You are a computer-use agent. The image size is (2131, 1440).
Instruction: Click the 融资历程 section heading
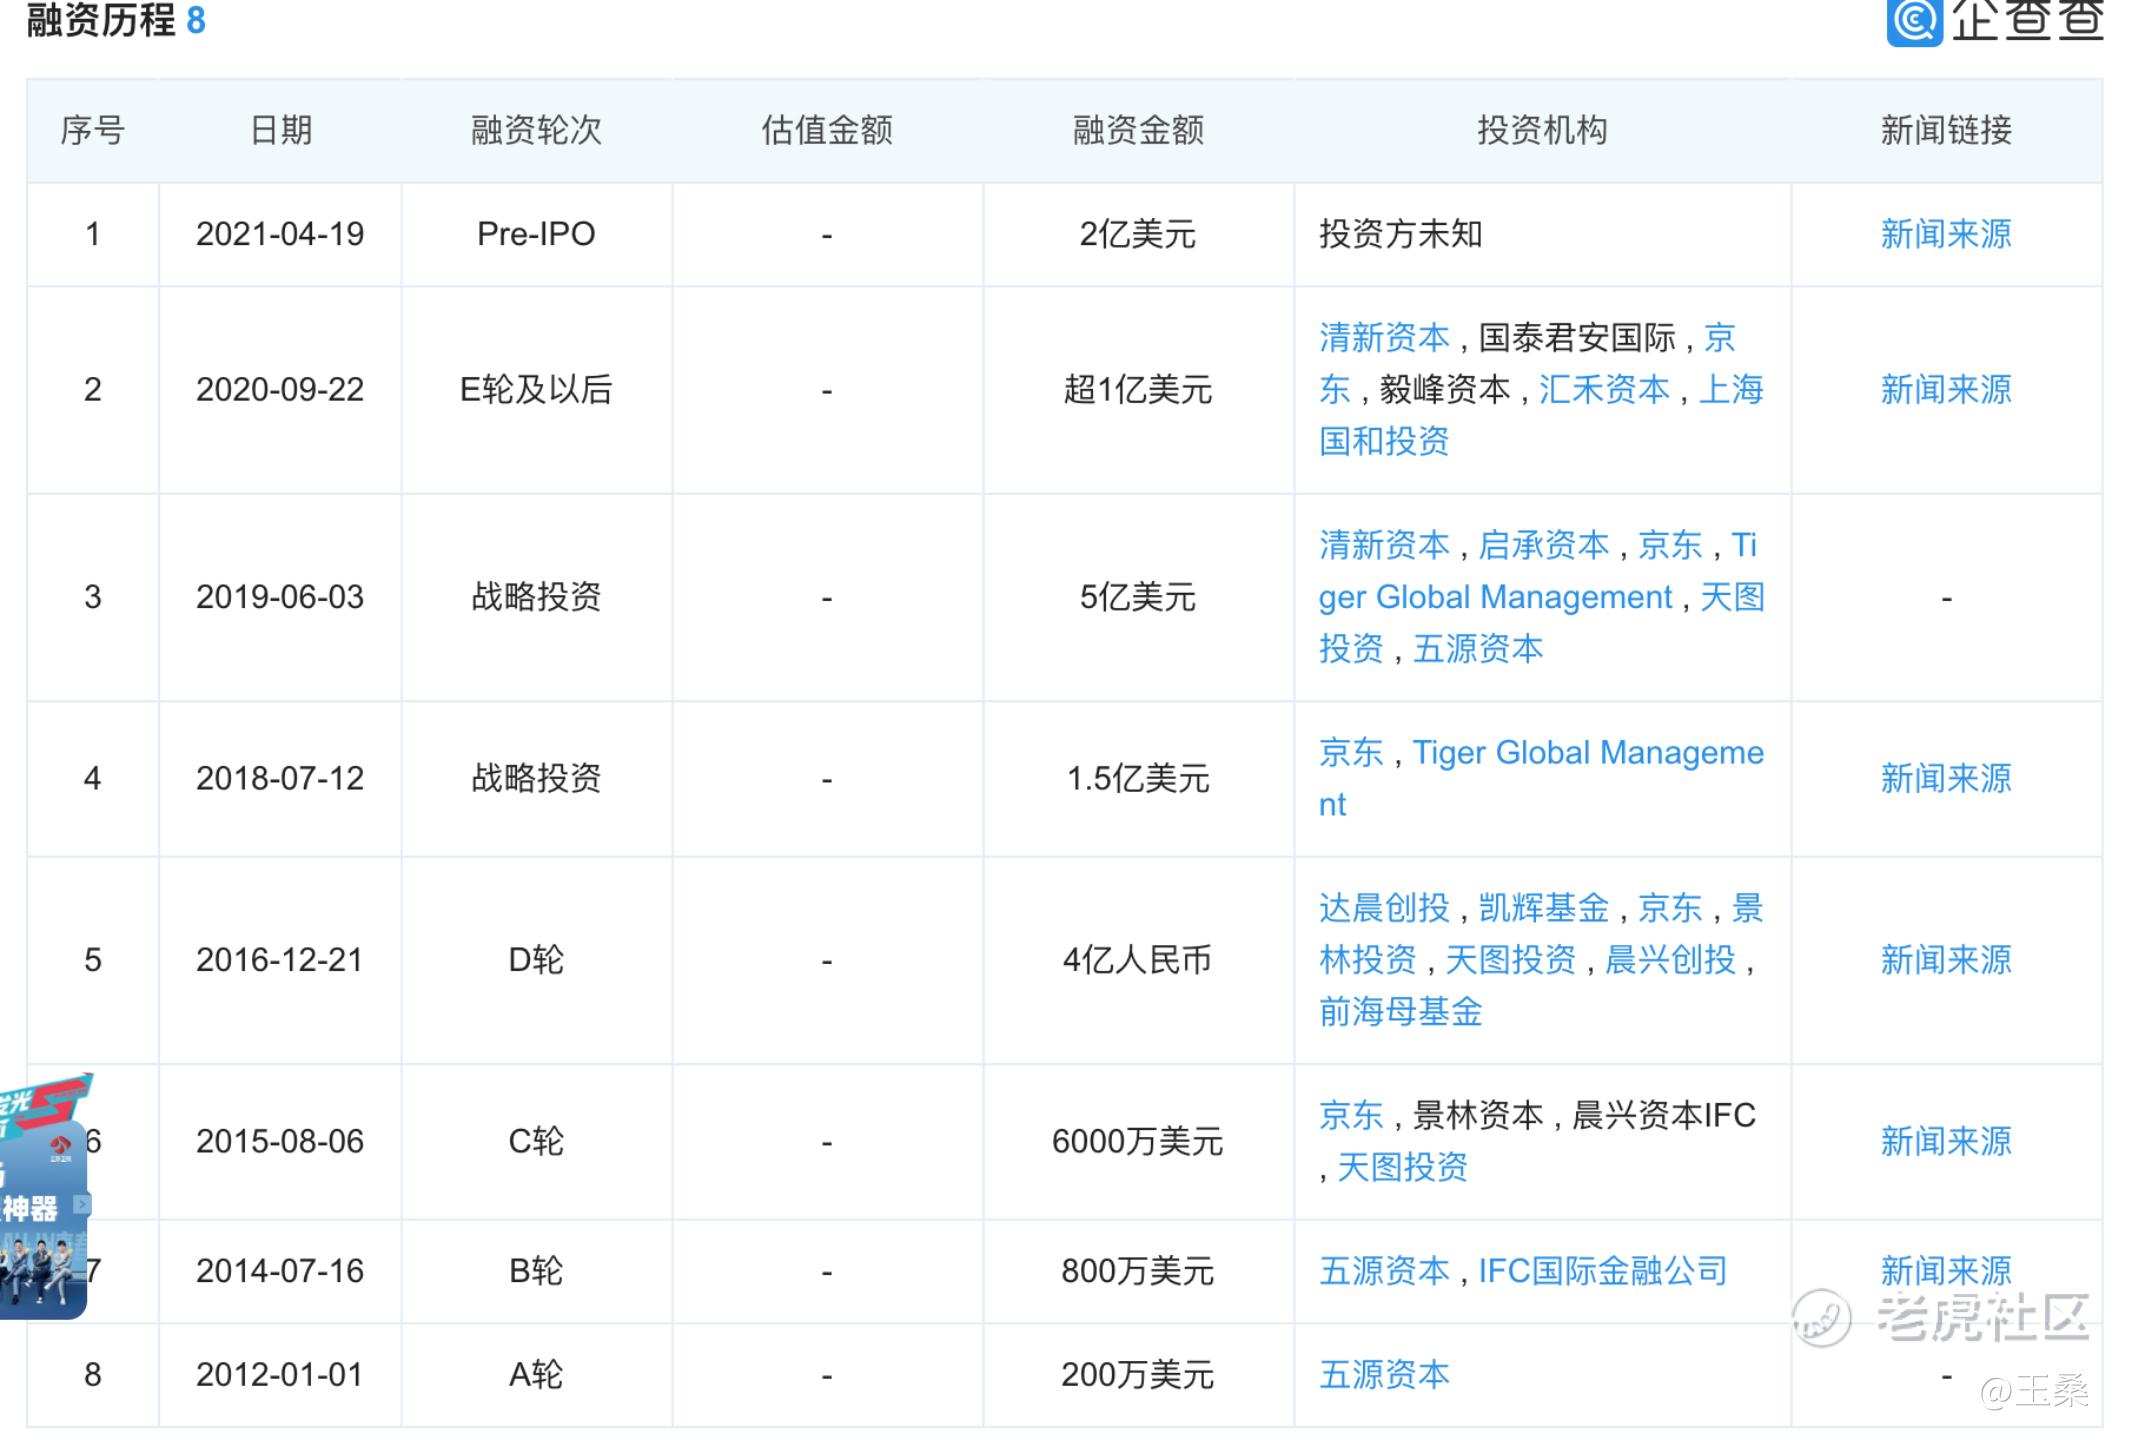point(101,20)
